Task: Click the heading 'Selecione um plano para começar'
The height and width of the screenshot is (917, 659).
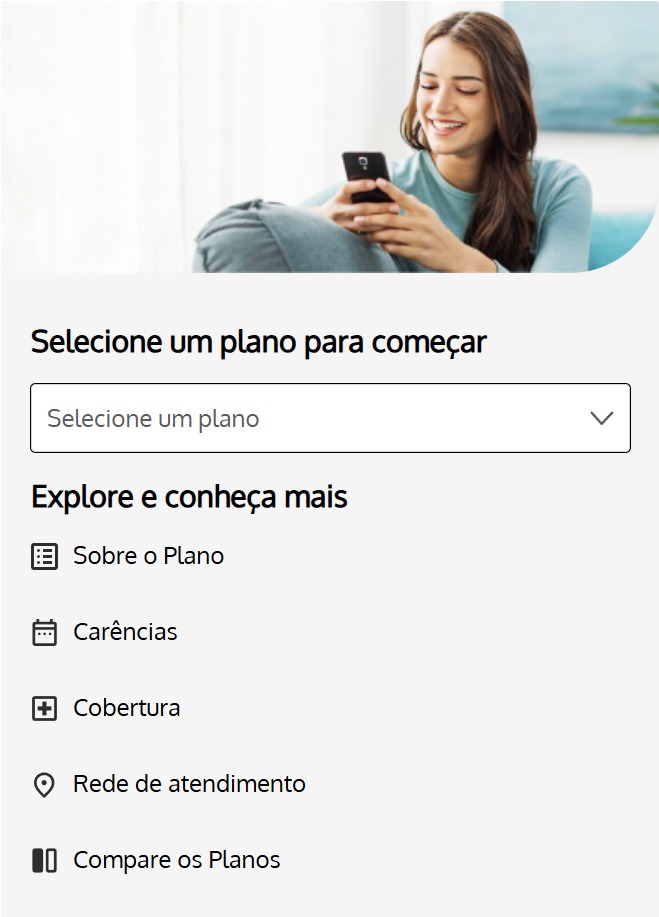Action: click(x=259, y=342)
